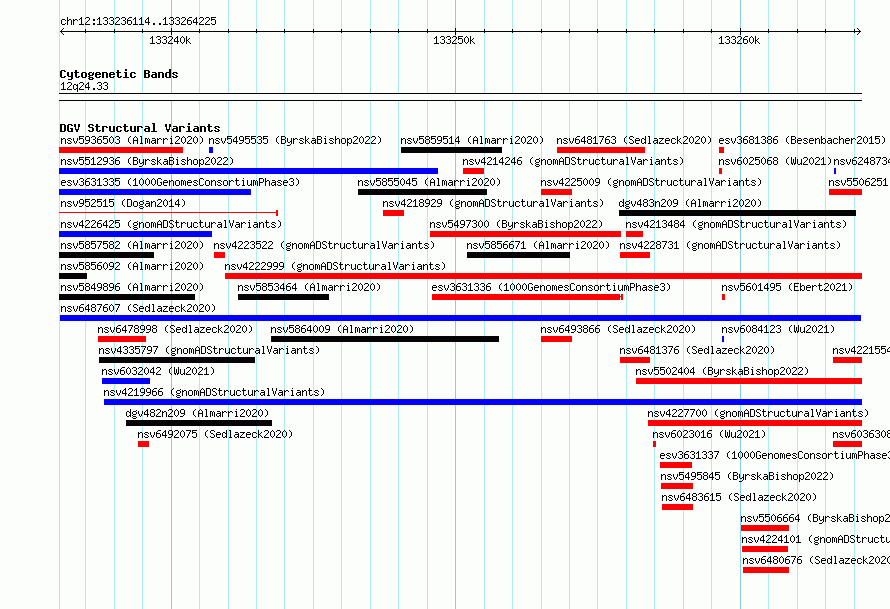Open nsv6032042 (Wu2021) variant

(x=158, y=371)
